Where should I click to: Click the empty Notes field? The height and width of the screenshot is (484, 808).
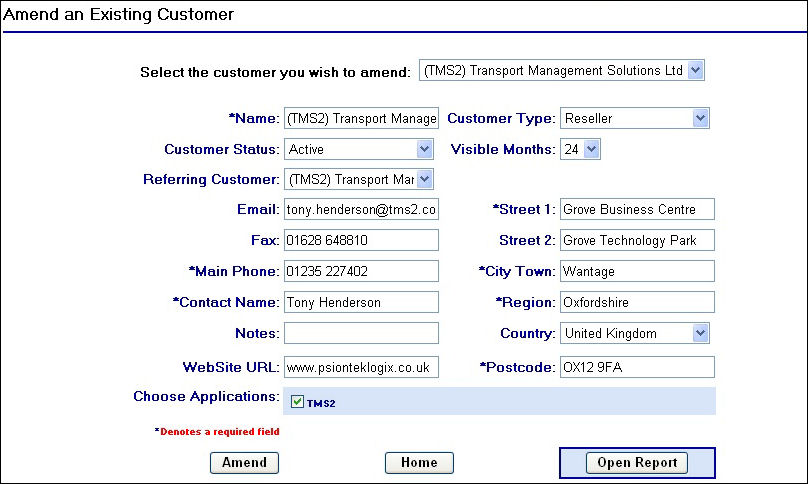[x=361, y=333]
